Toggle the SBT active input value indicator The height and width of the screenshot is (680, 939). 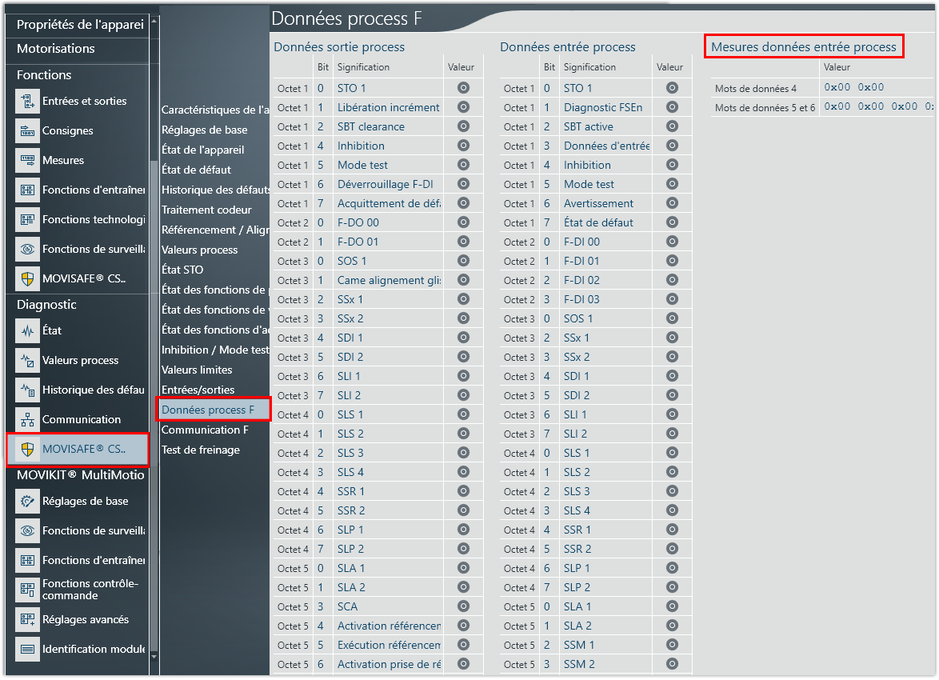pos(672,127)
